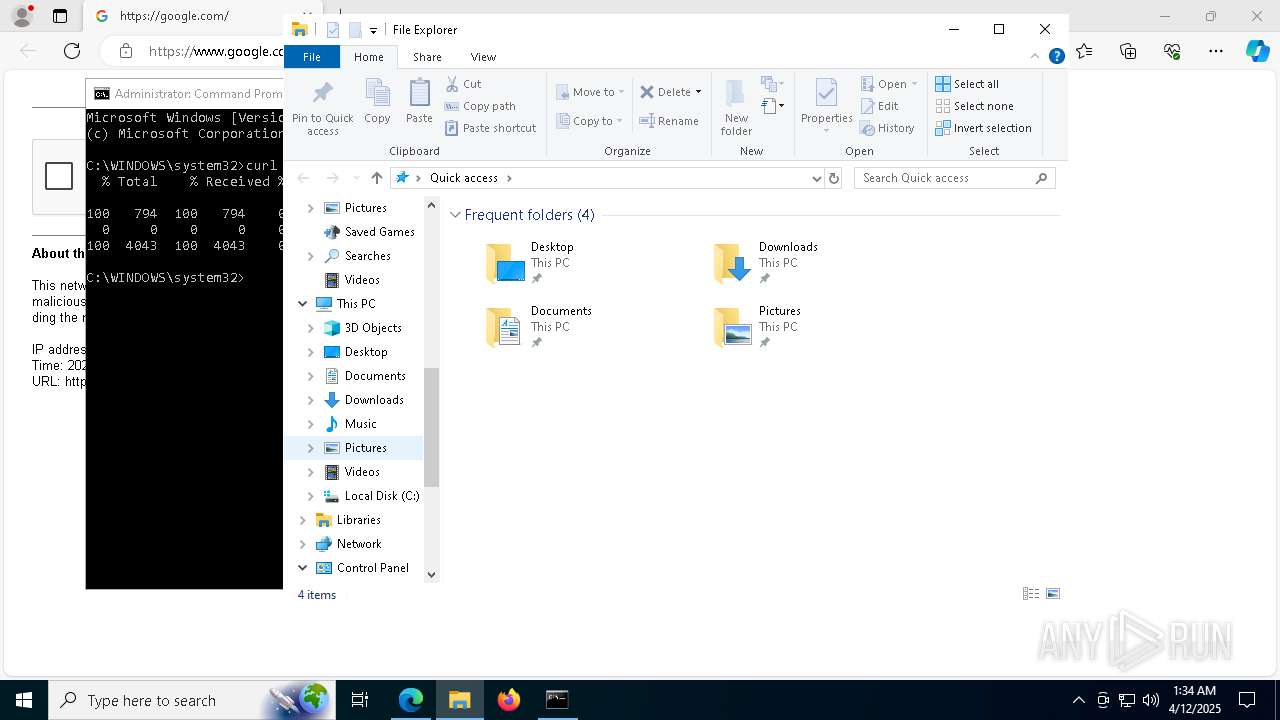The height and width of the screenshot is (720, 1280).
Task: Click Copy path in Clipboard group
Action: [x=480, y=106]
